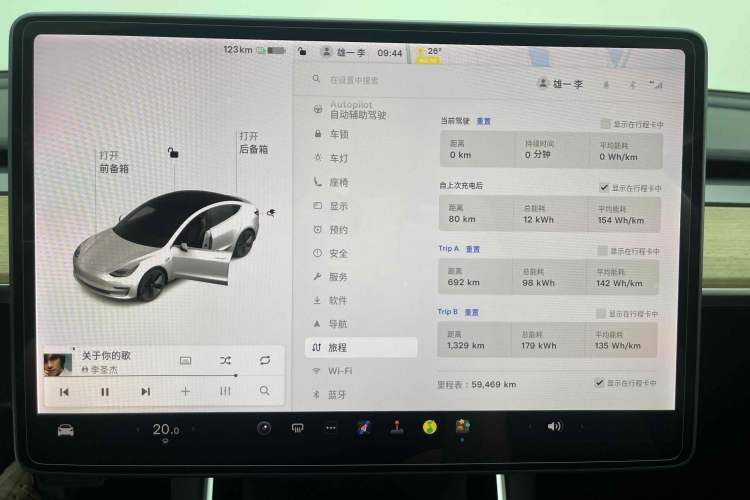Toggle shuffle in the music player
This screenshot has width=750, height=500.
(225, 360)
